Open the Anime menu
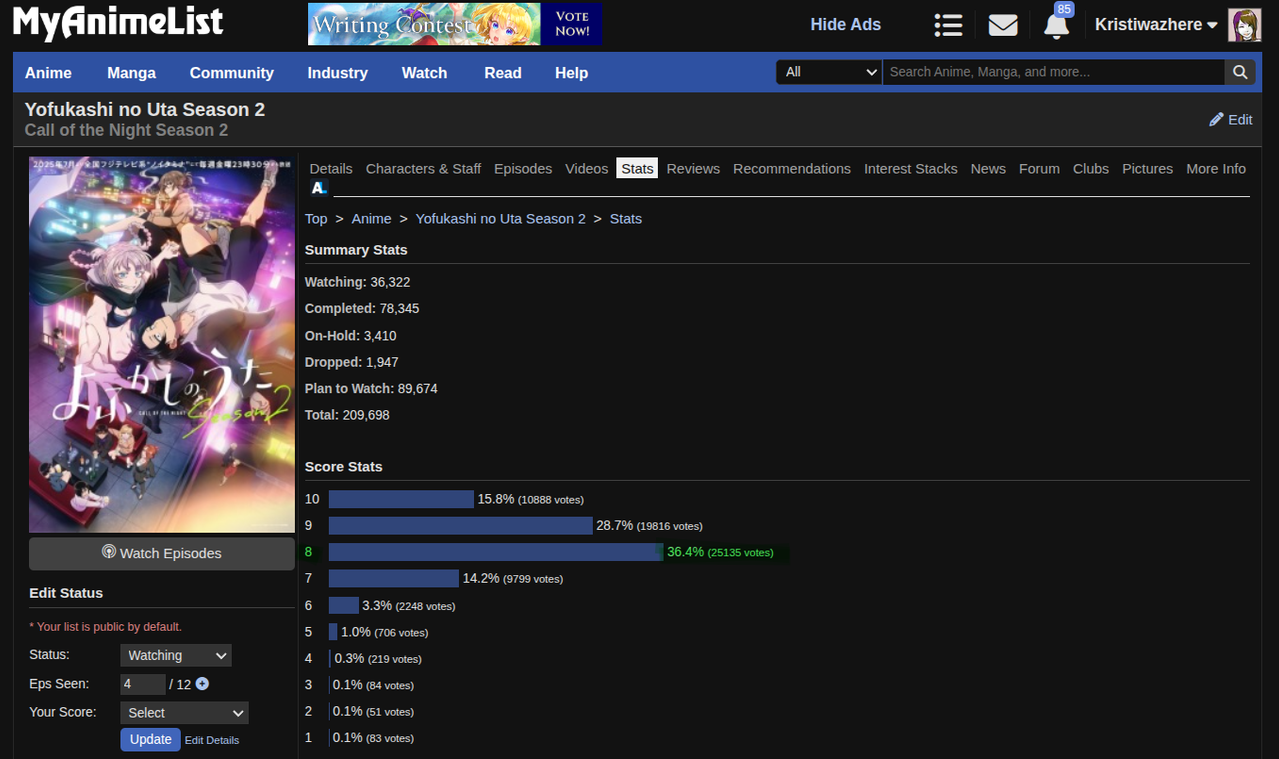Image resolution: width=1279 pixels, height=759 pixels. point(48,73)
